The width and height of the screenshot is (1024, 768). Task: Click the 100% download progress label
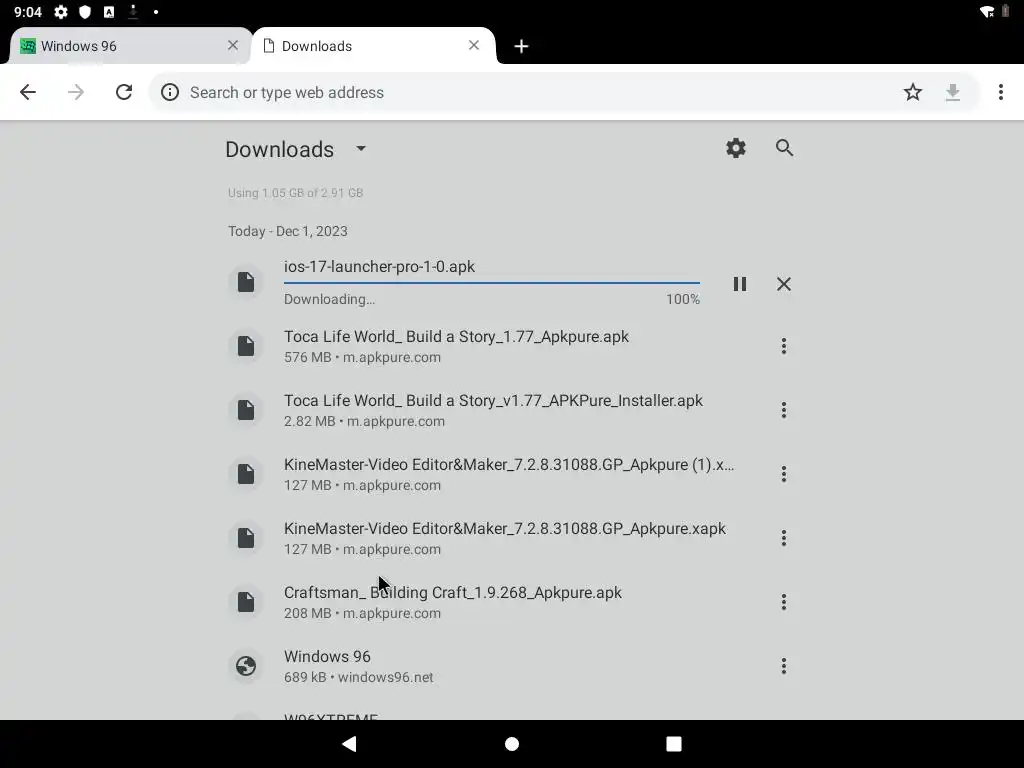pos(683,299)
